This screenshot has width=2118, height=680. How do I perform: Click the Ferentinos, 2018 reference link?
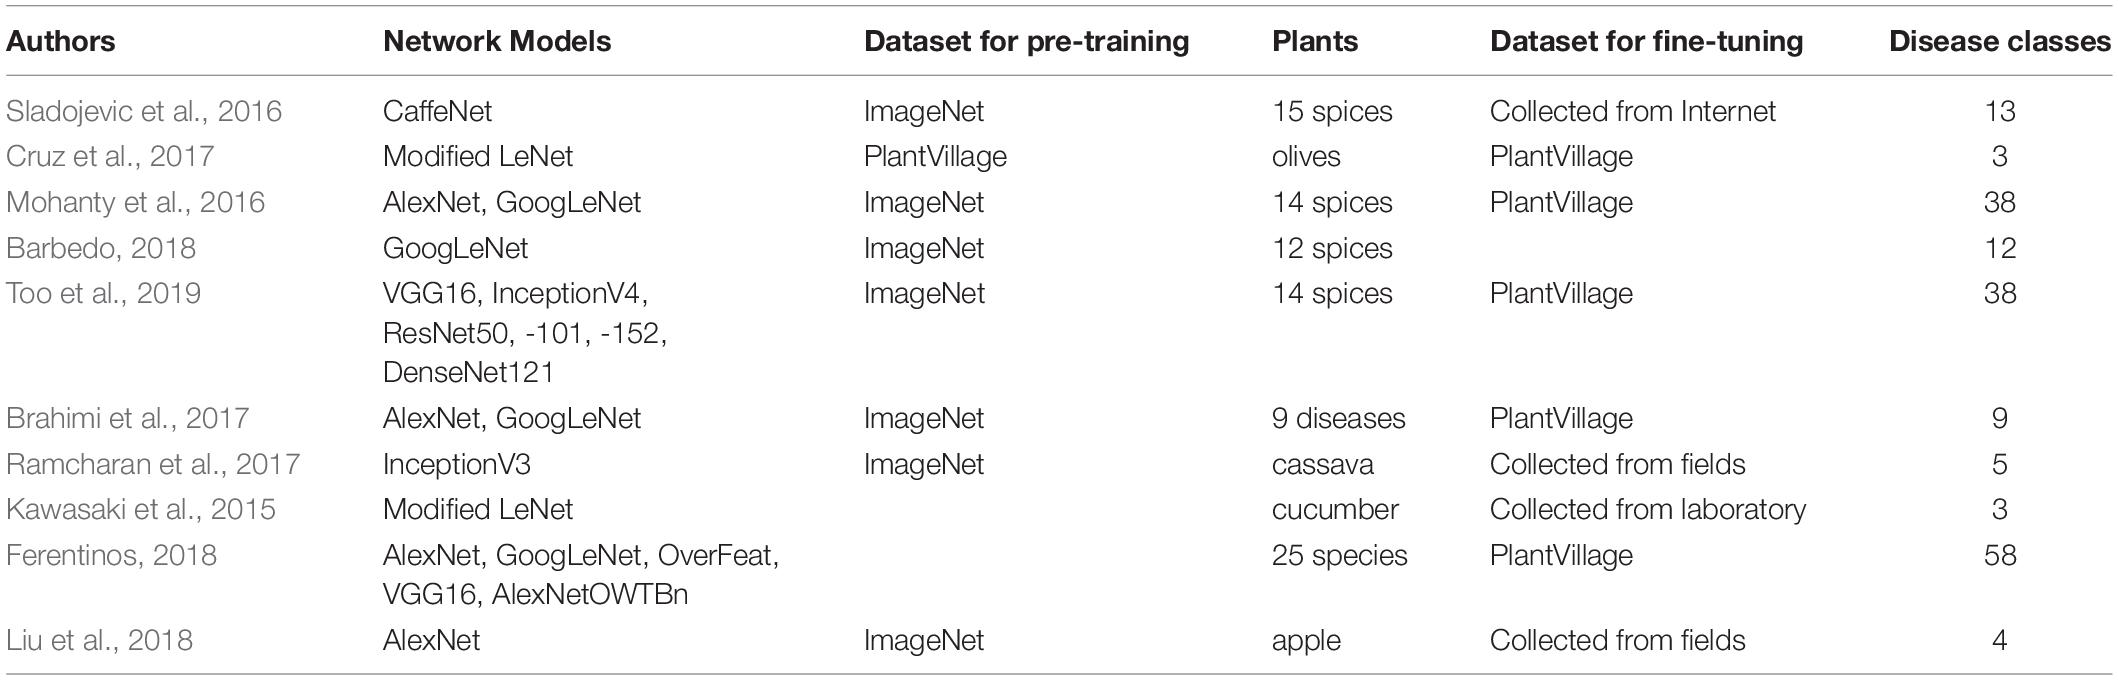point(111,556)
